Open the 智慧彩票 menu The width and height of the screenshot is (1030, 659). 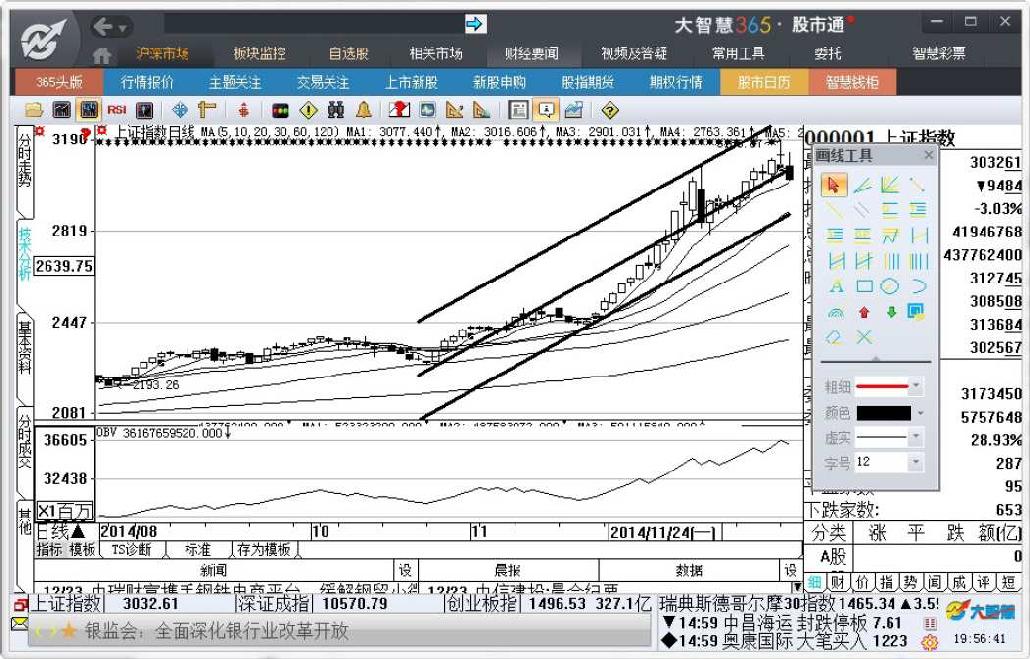(939, 53)
